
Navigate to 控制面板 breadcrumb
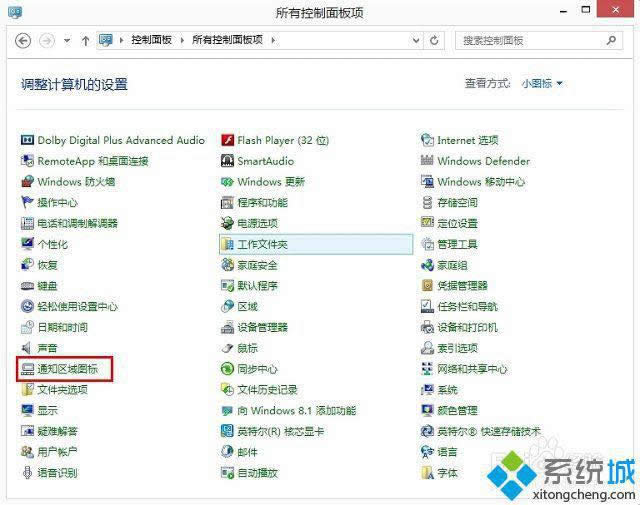(x=151, y=40)
